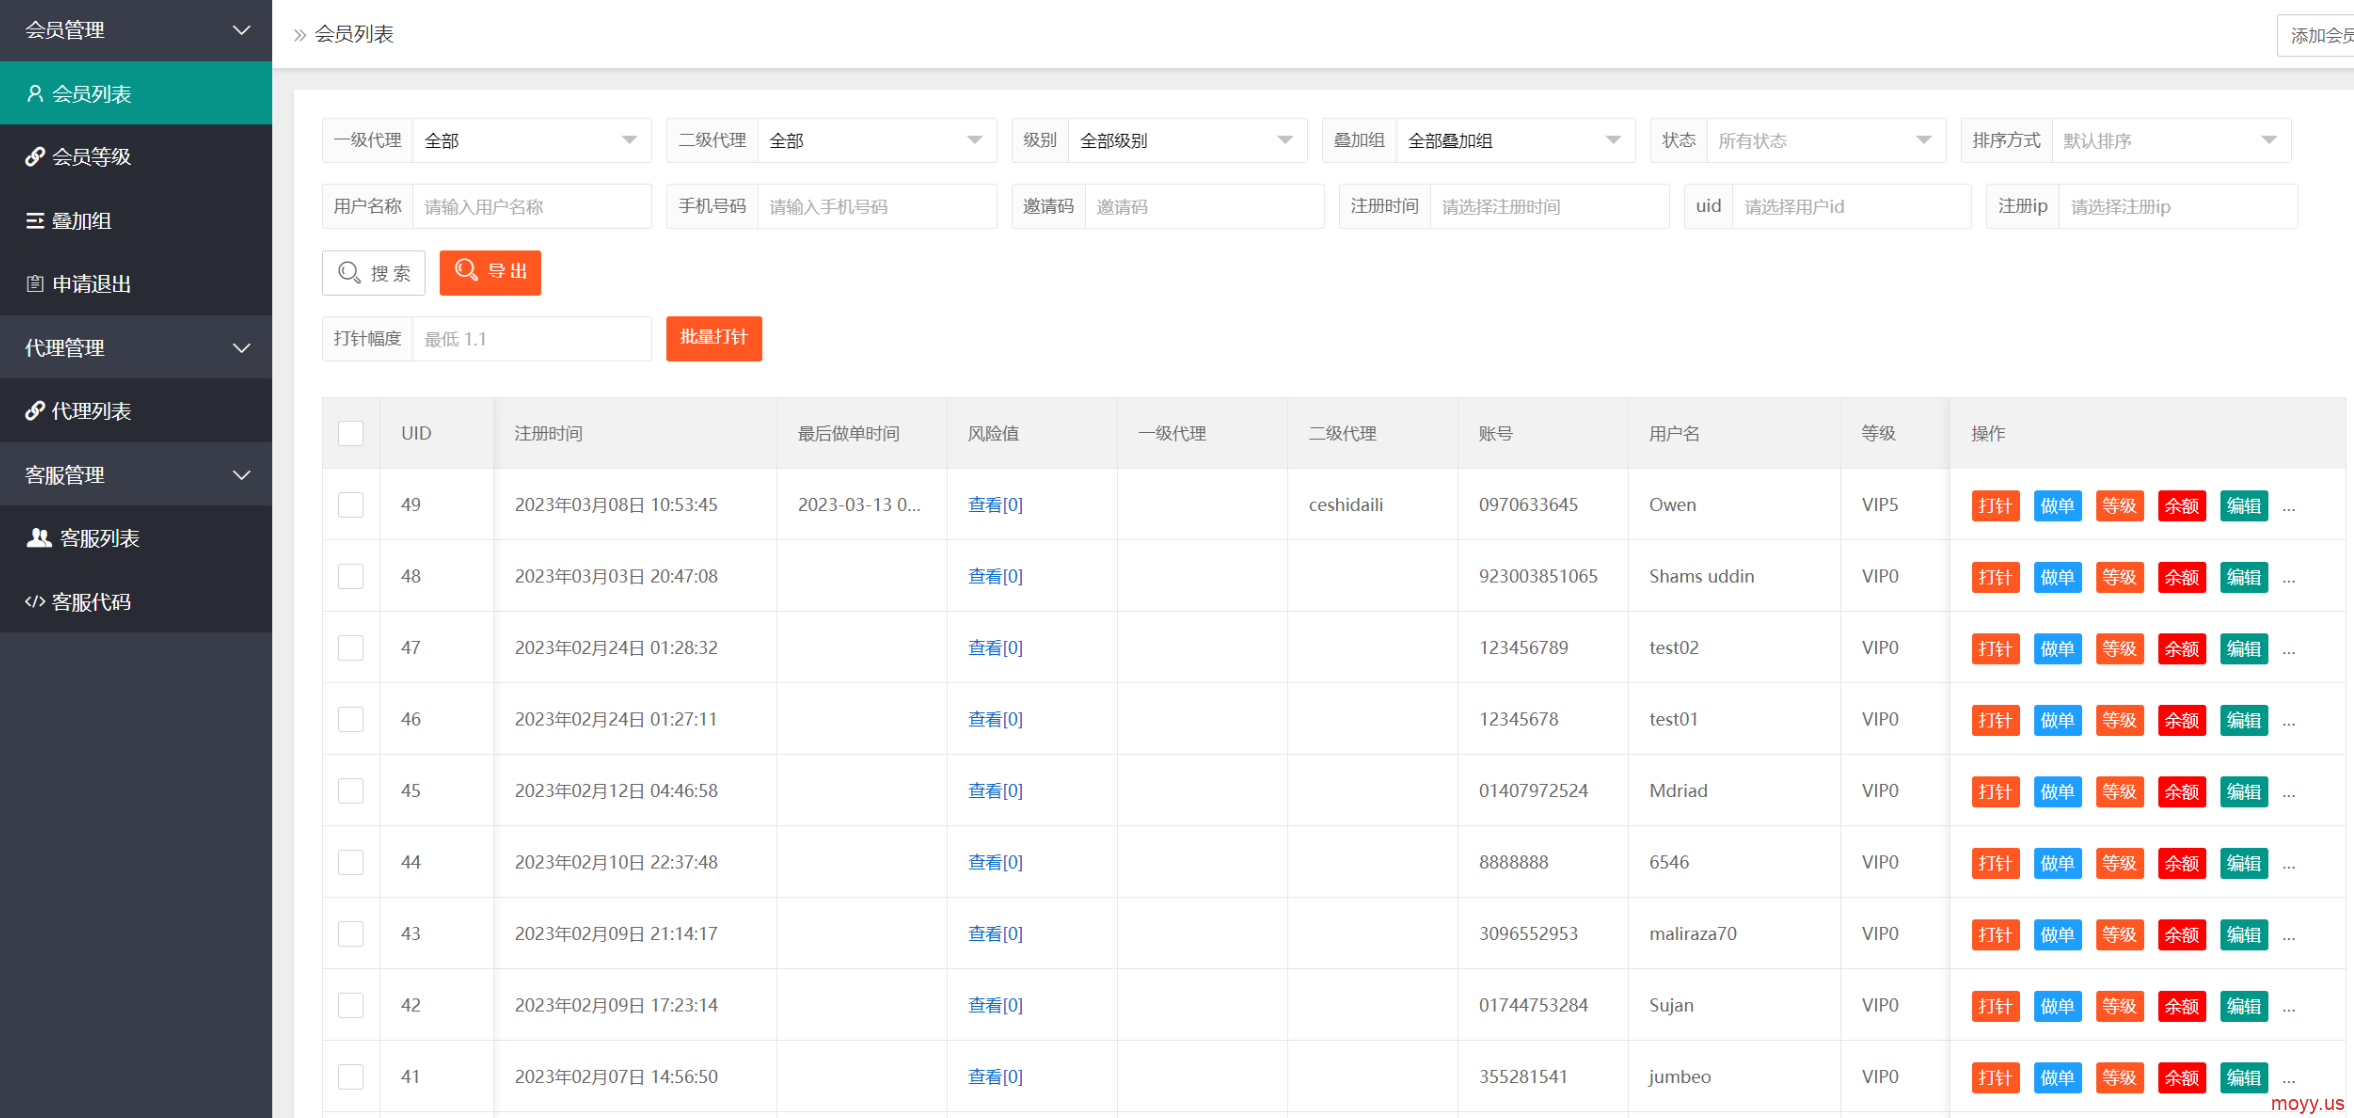The image size is (2354, 1118).
Task: Open the 状态 dropdown
Action: [1826, 140]
